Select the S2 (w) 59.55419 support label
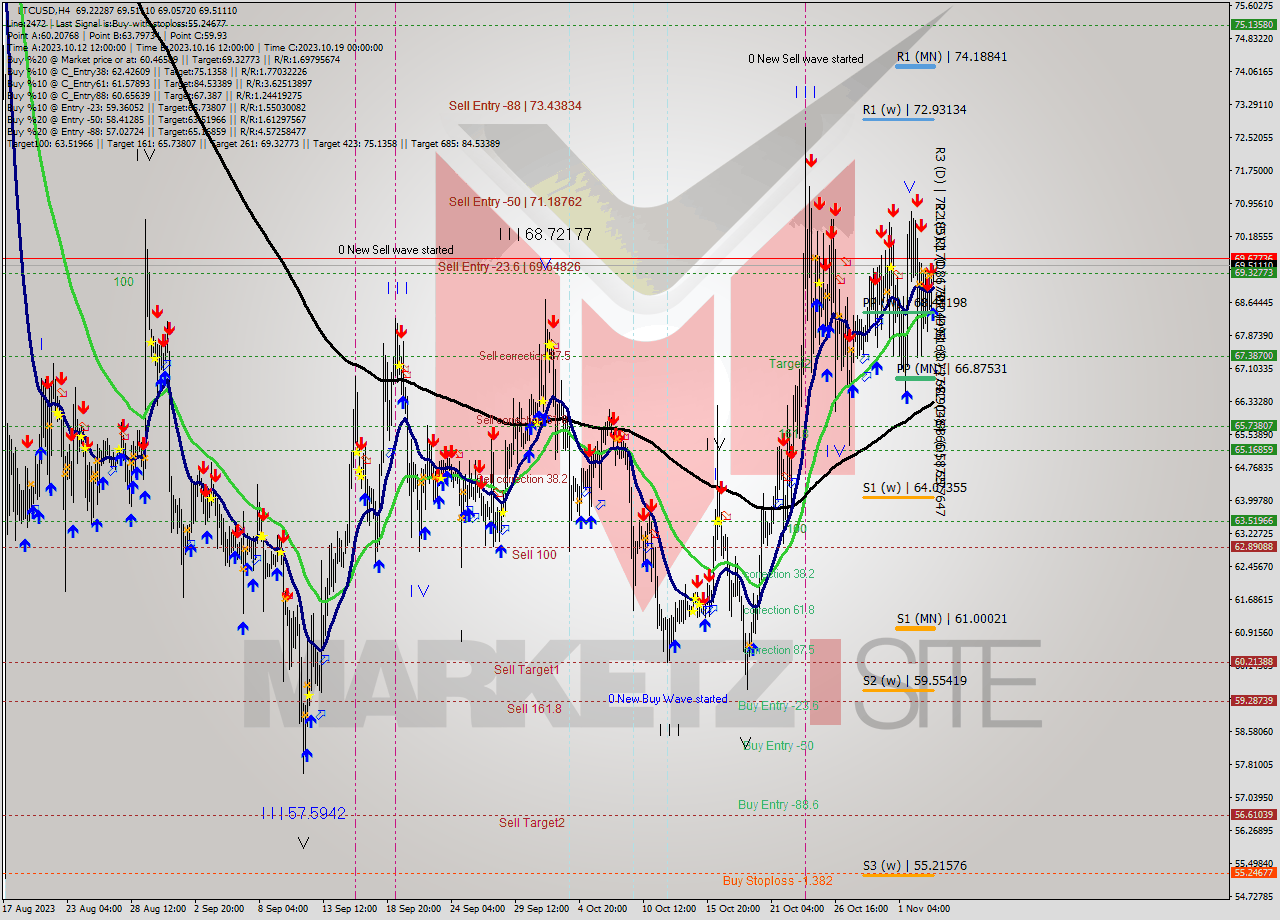This screenshot has height=920, width=1280. tap(915, 681)
